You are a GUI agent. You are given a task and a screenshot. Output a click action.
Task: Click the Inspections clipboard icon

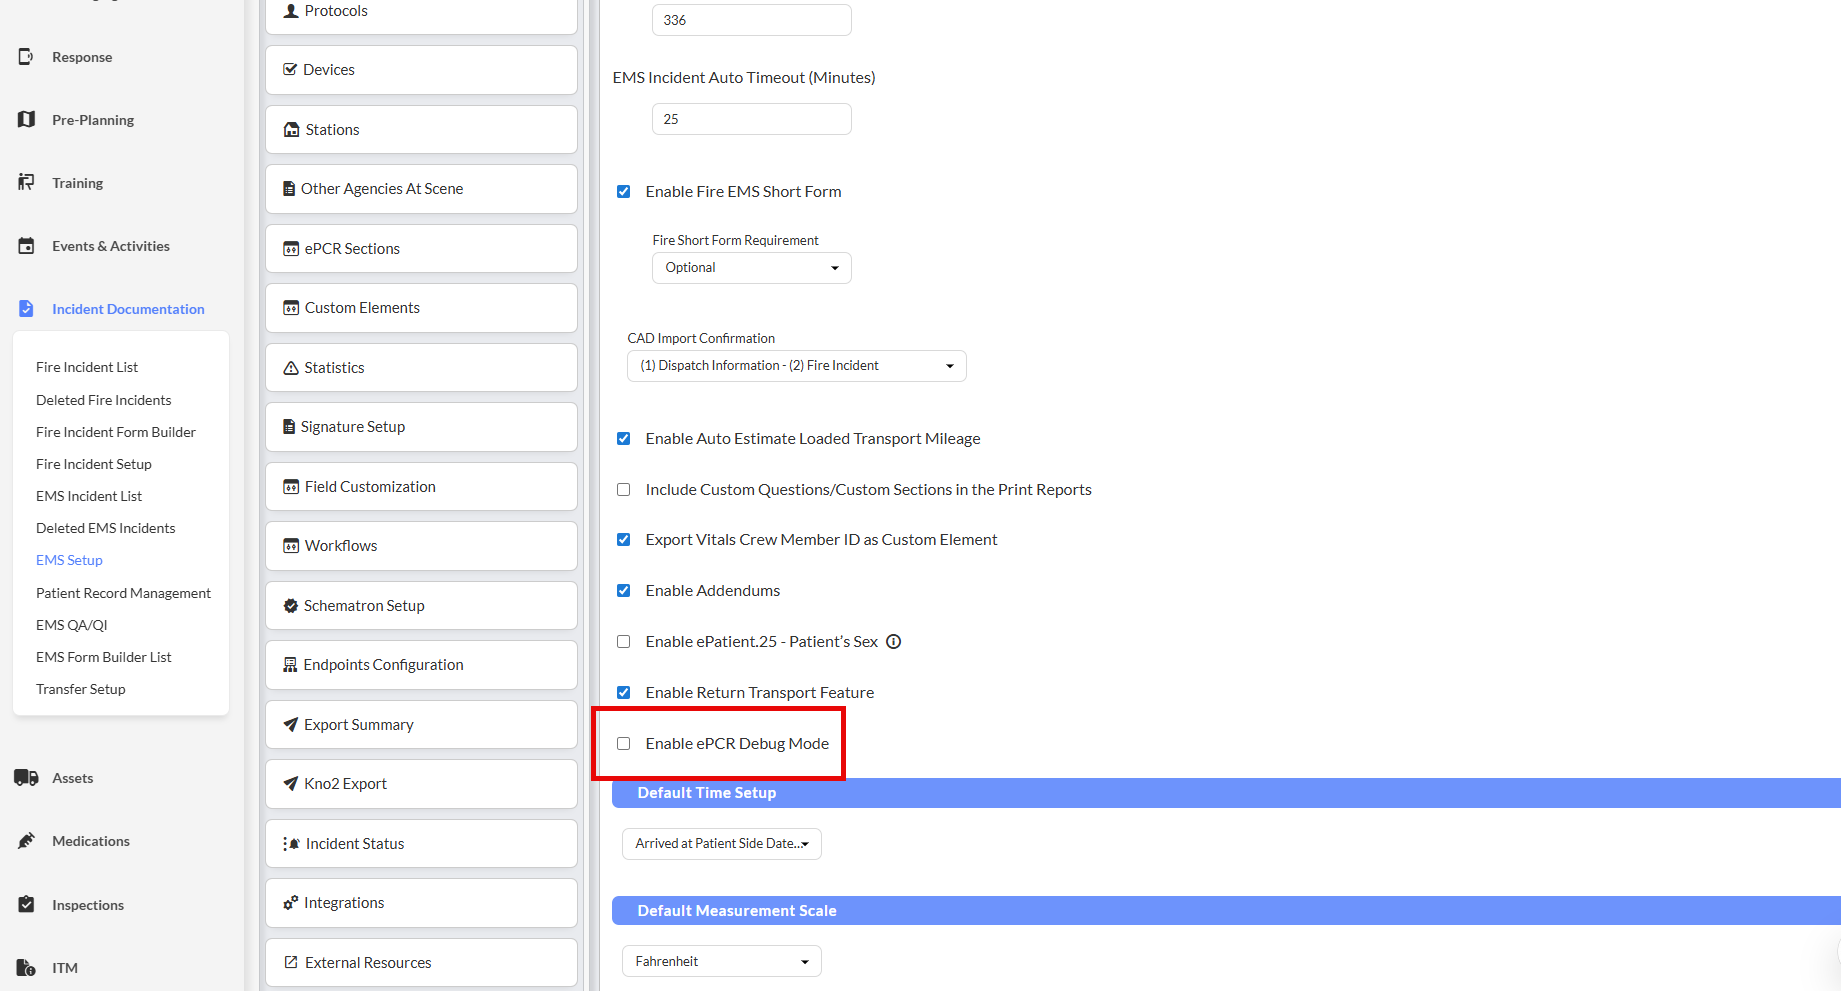(x=26, y=905)
